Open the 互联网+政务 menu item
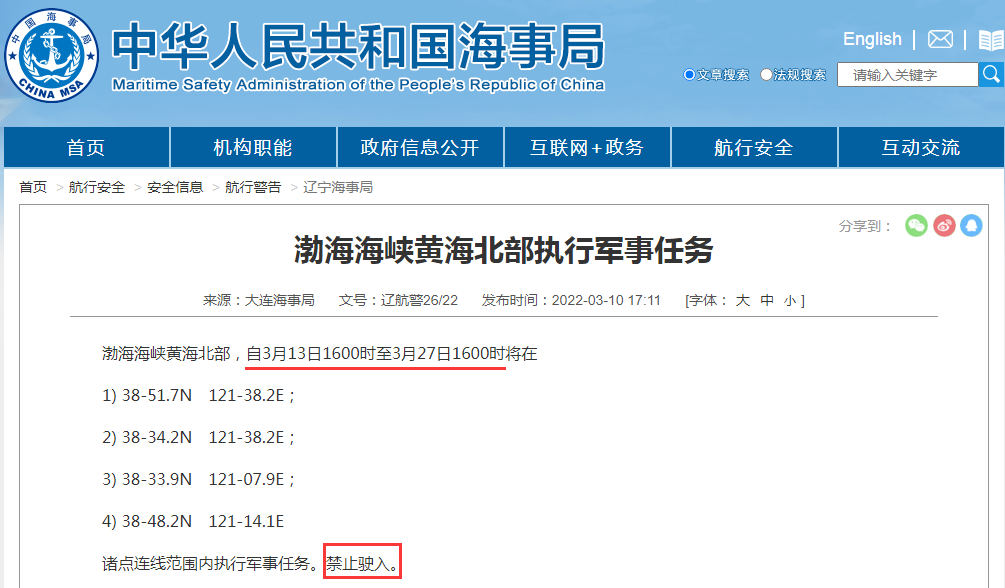This screenshot has height=588, width=1005. click(x=587, y=147)
